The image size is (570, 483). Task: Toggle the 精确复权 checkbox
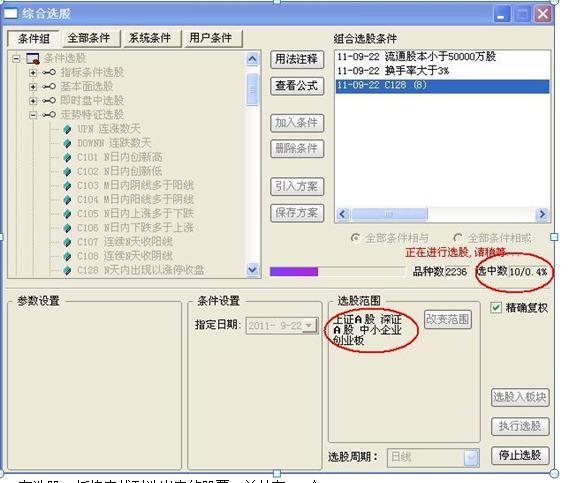pyautogui.click(x=495, y=308)
